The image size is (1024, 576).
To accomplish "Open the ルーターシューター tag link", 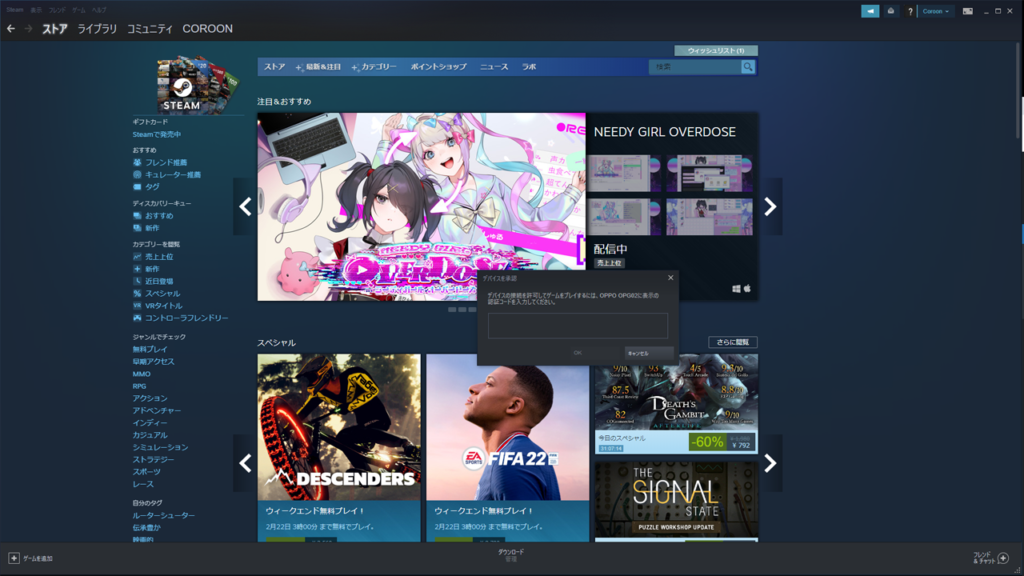I will tap(163, 516).
